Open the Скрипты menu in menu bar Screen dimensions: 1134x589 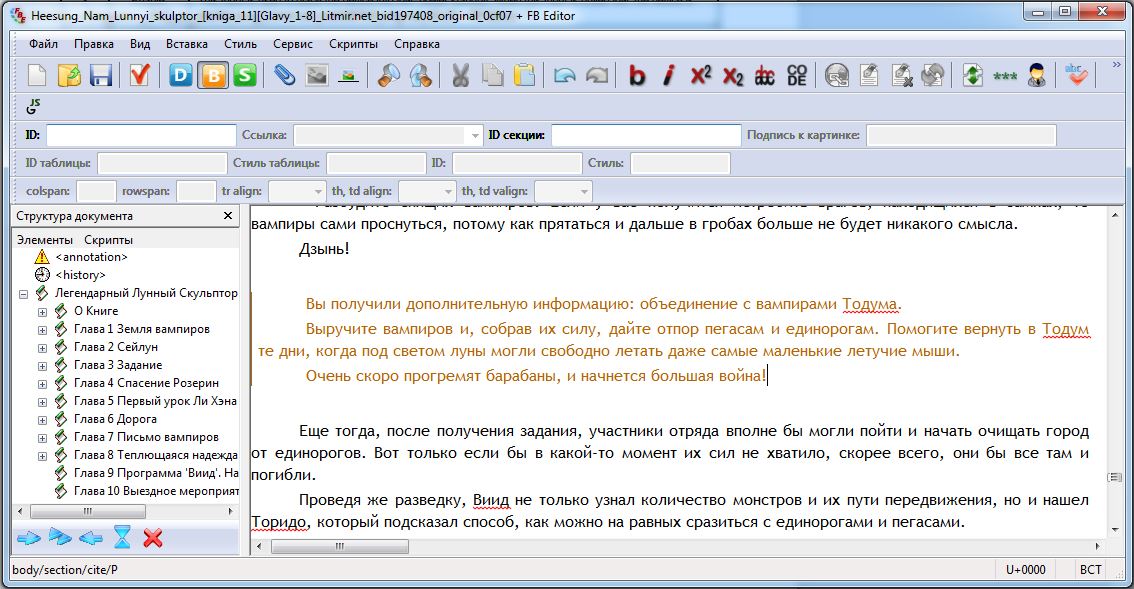click(x=353, y=44)
